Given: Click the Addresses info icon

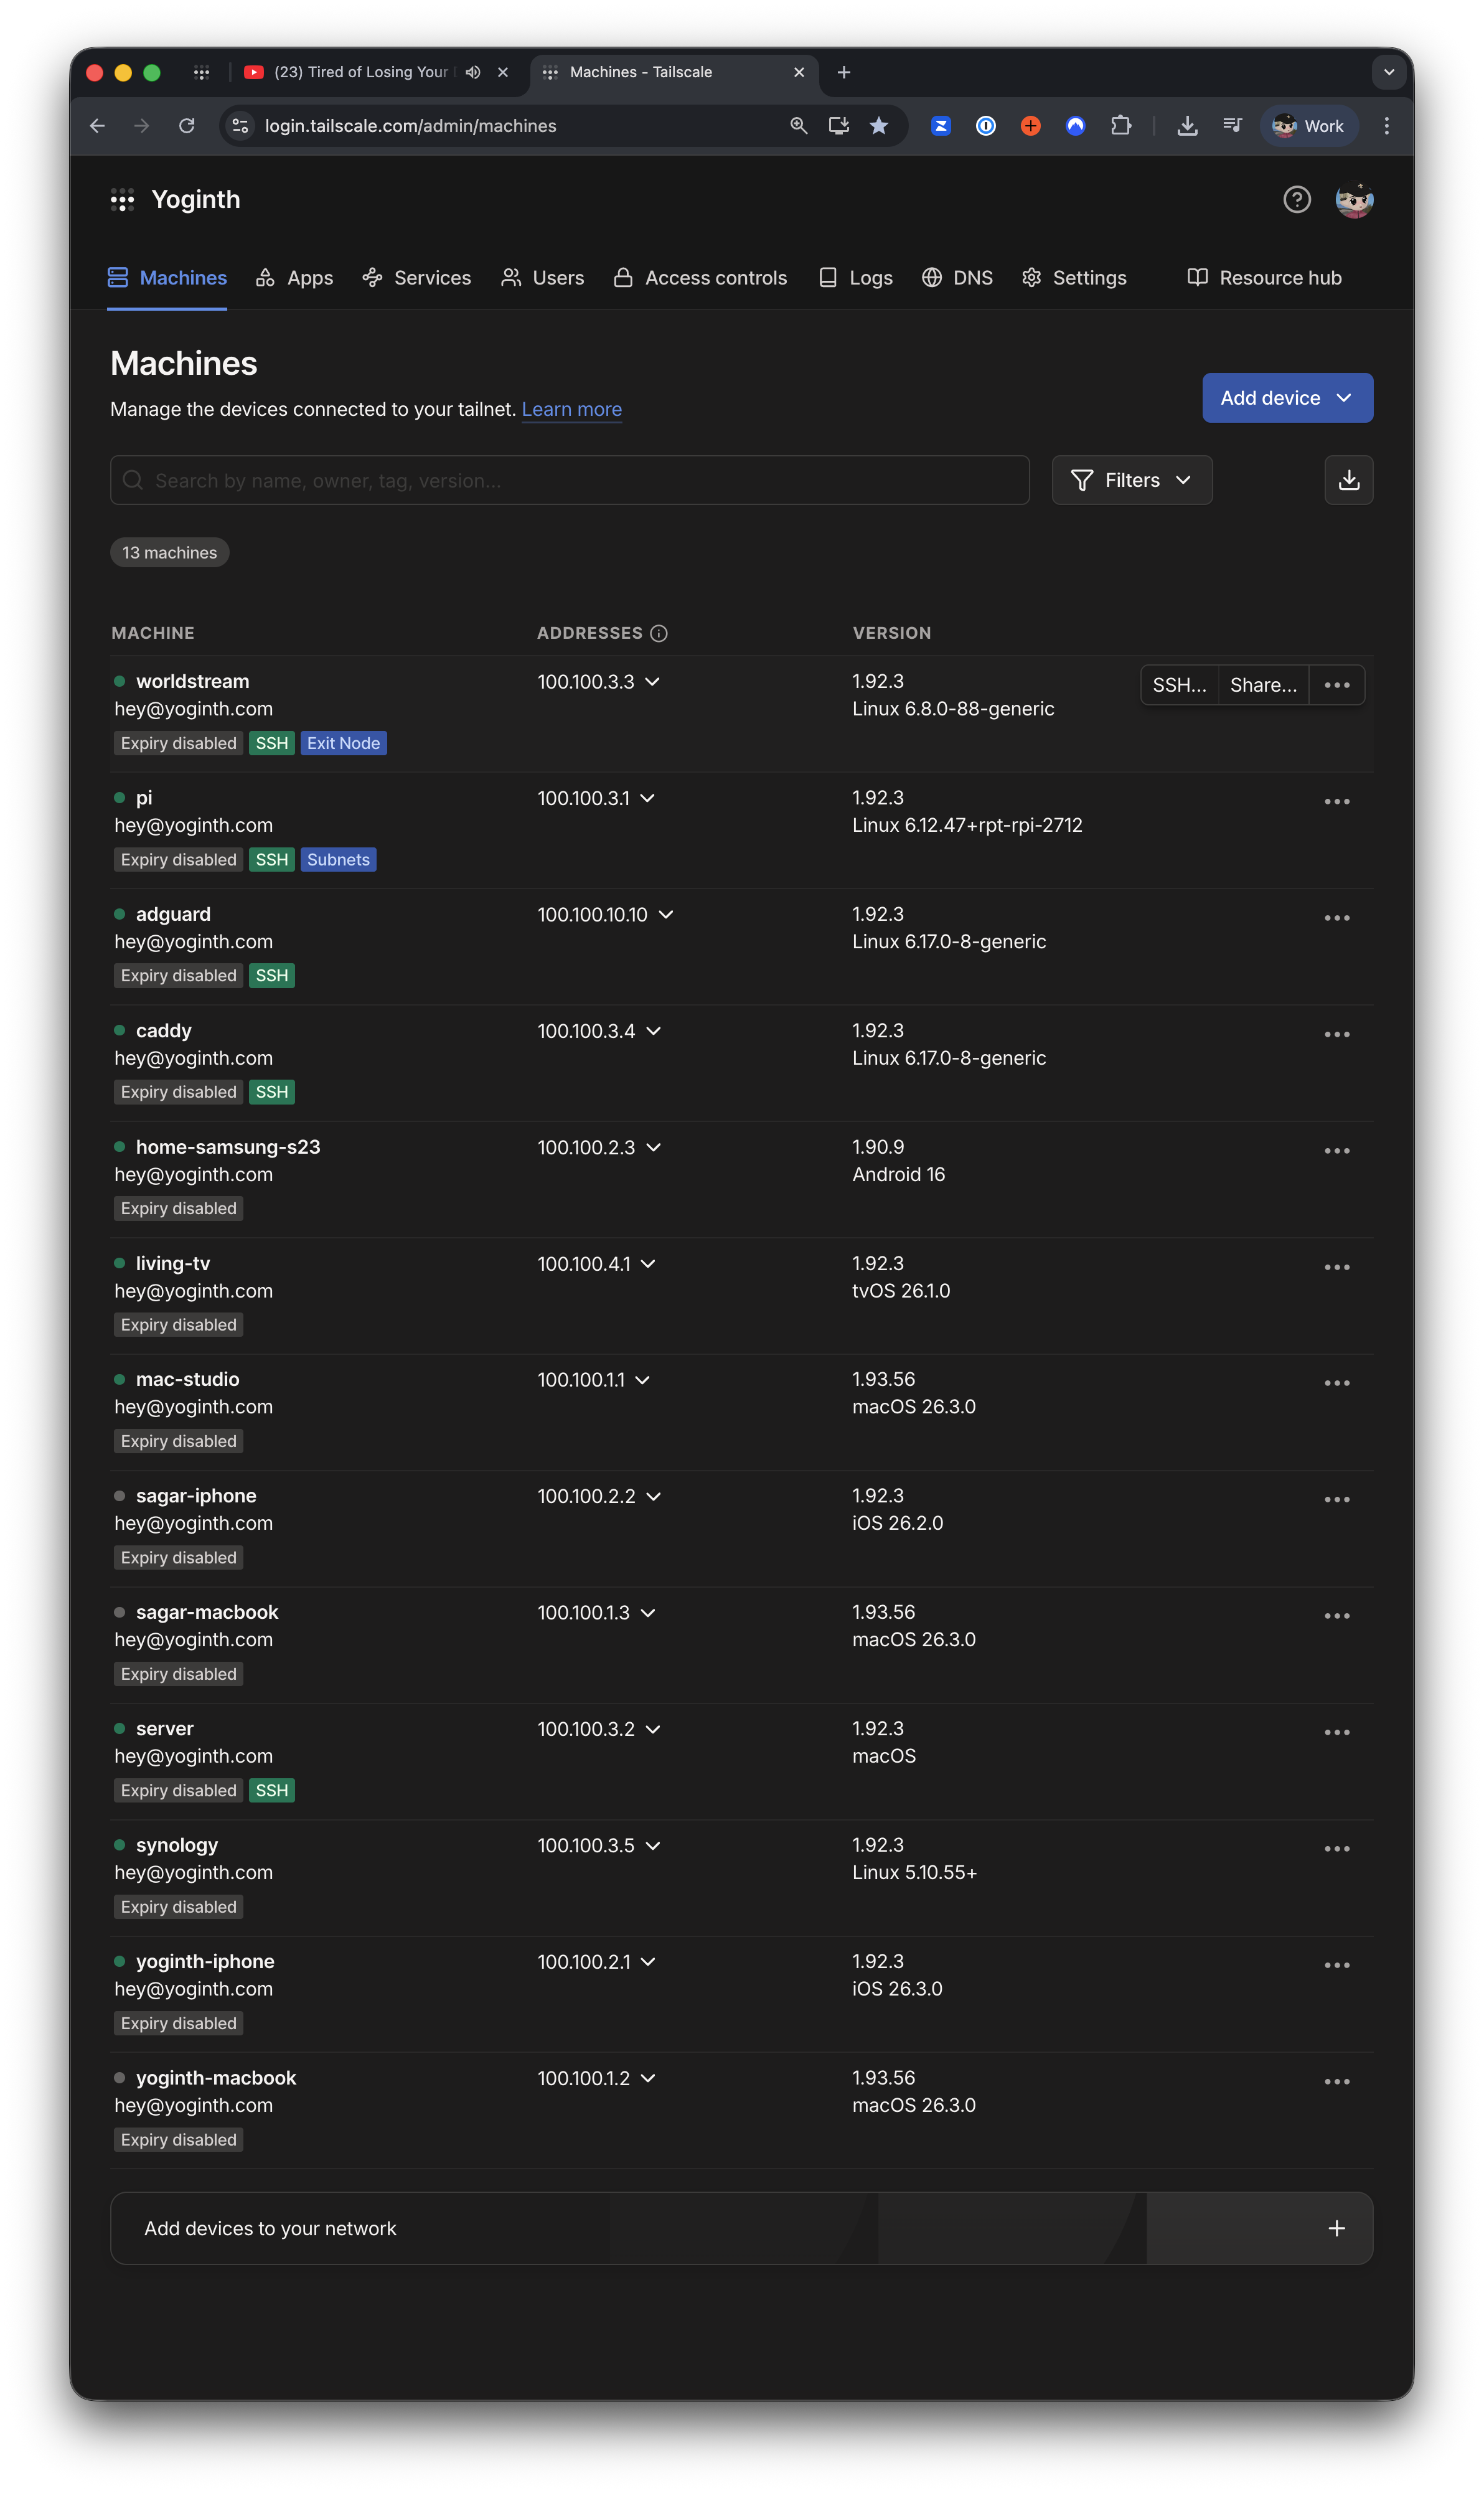Looking at the screenshot, I should pyautogui.click(x=659, y=633).
